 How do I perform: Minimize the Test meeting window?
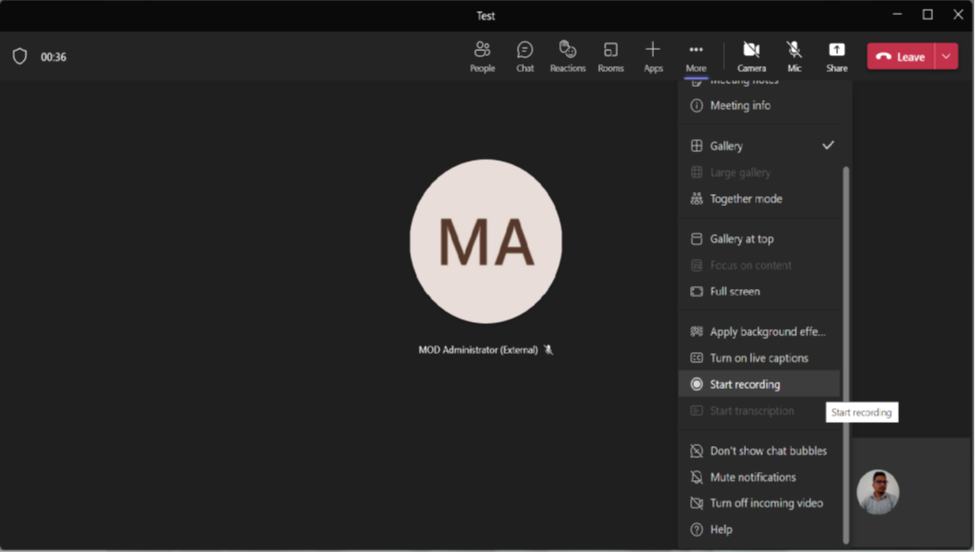tap(897, 14)
